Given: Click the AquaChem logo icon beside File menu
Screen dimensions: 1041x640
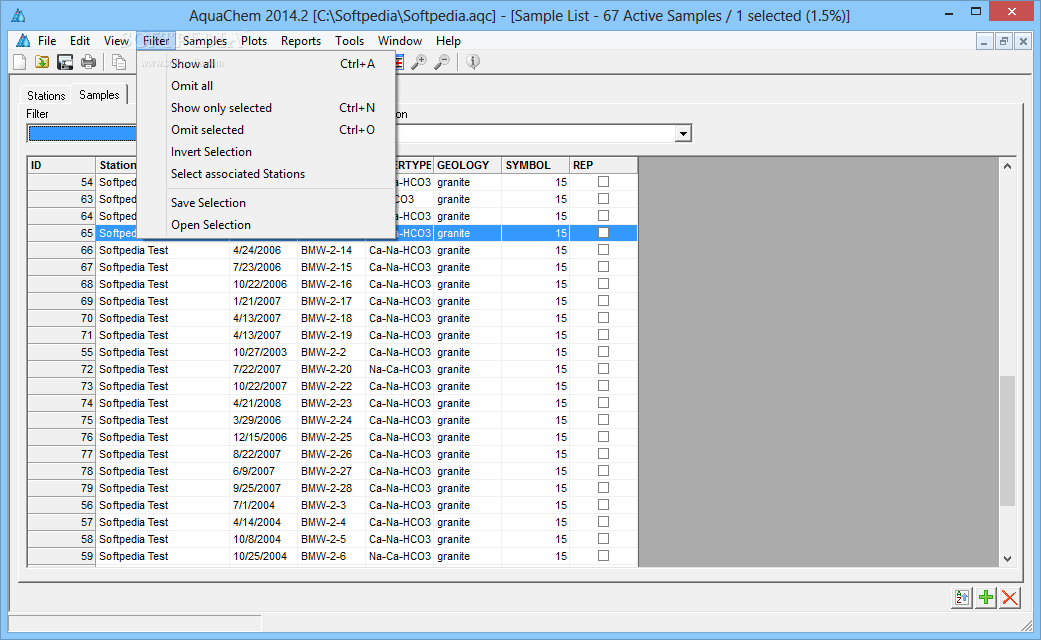Looking at the screenshot, I should click(x=23, y=40).
